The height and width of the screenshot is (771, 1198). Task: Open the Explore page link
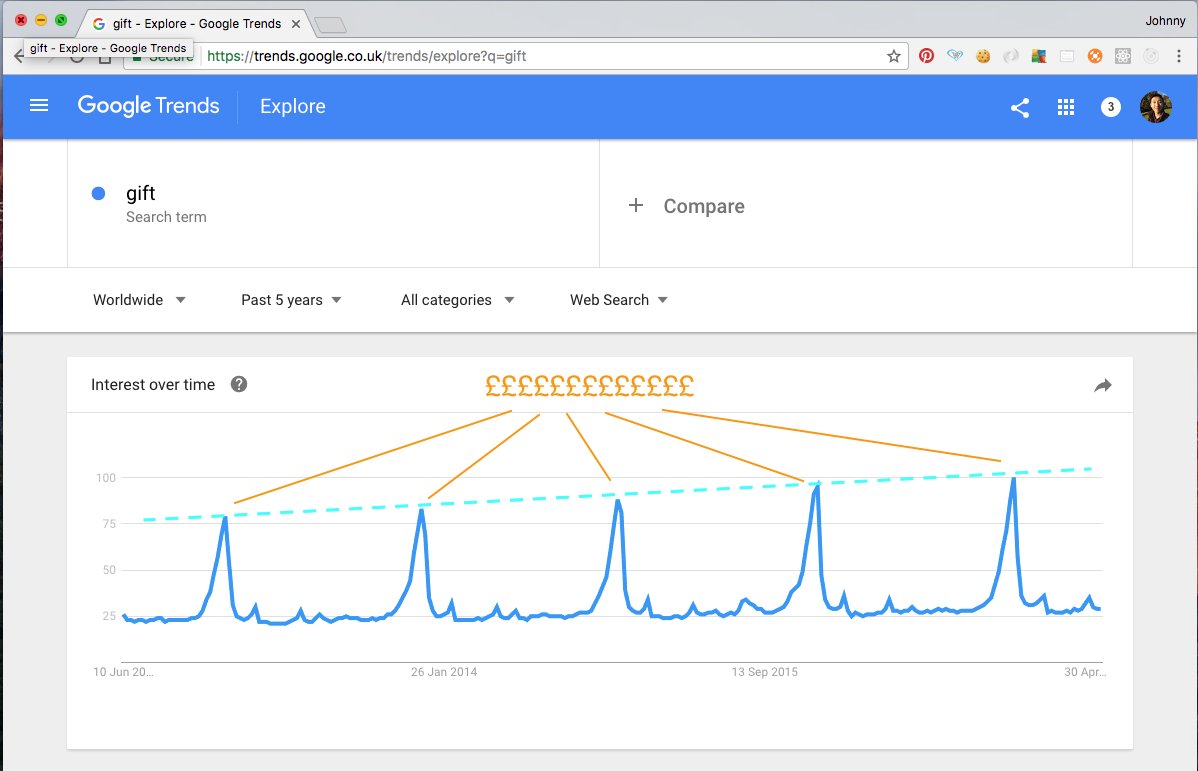point(293,106)
